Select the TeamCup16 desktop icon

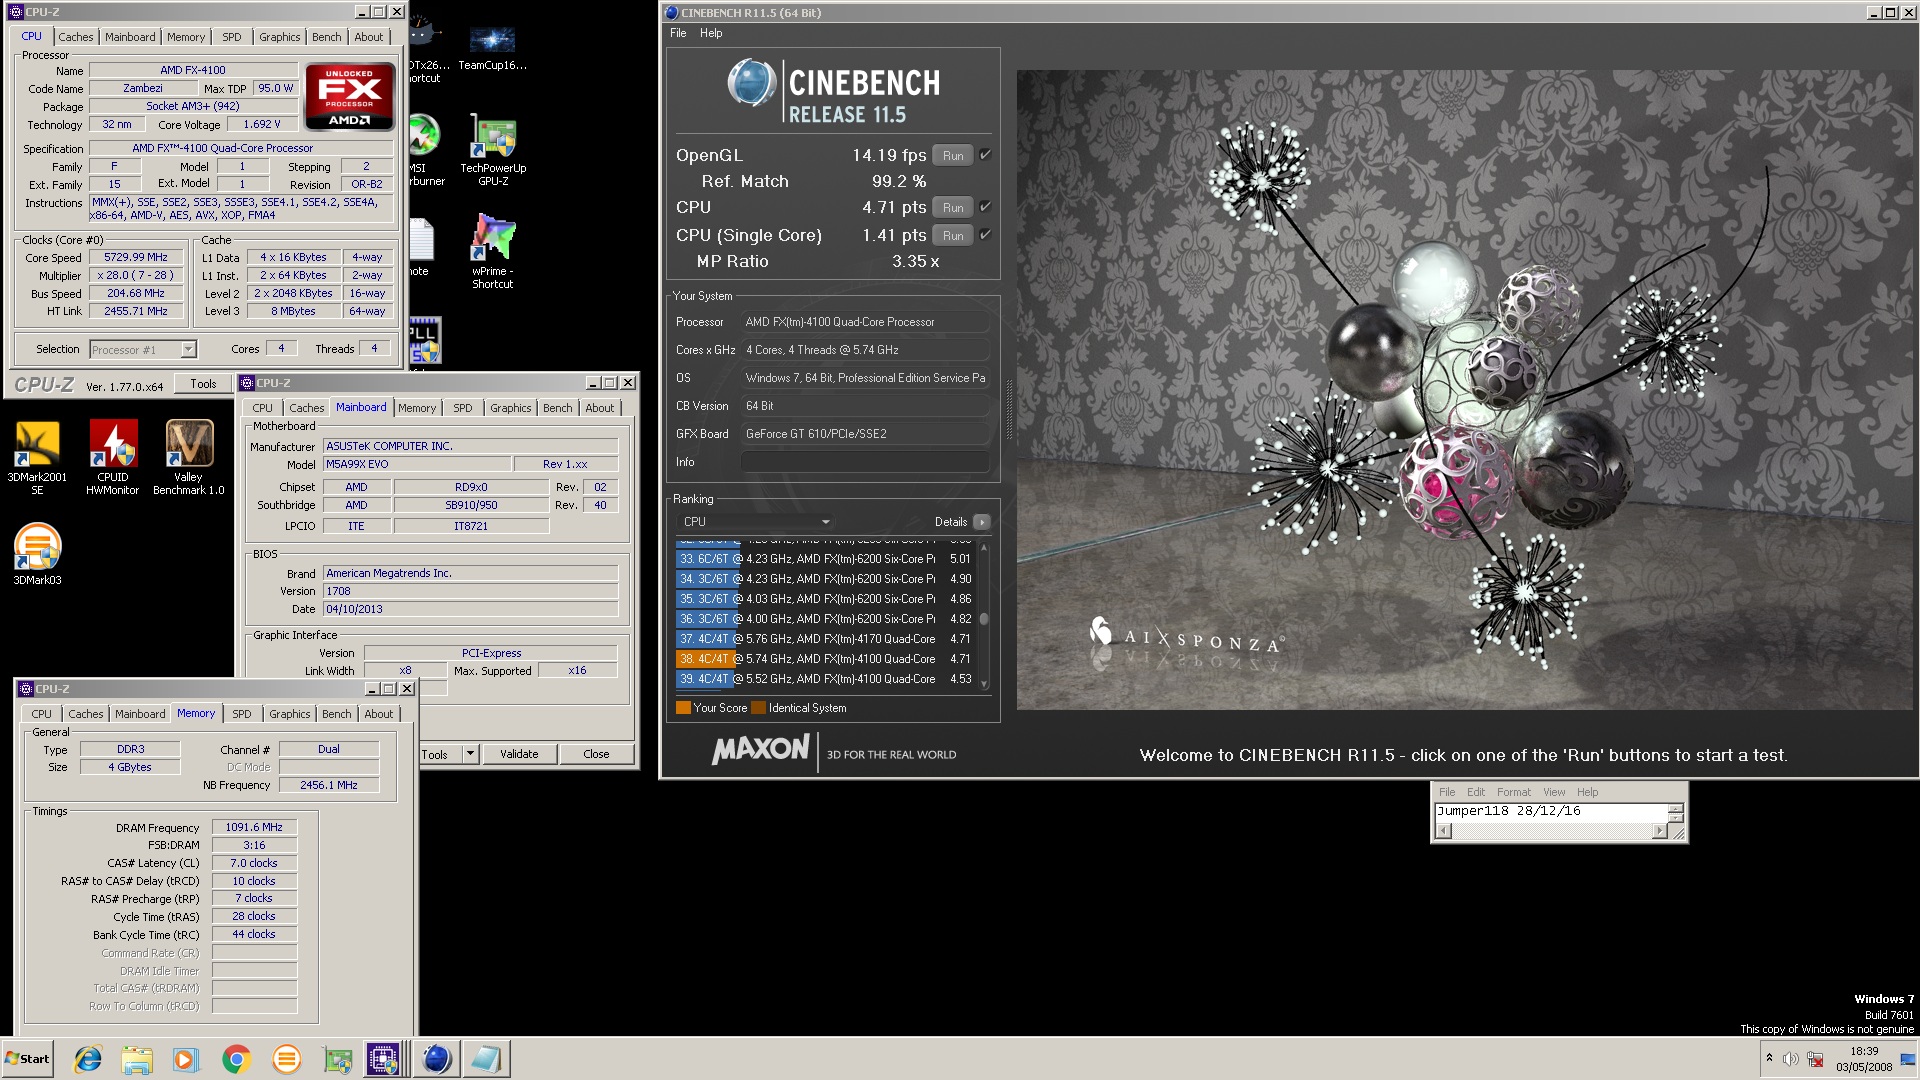coord(493,47)
